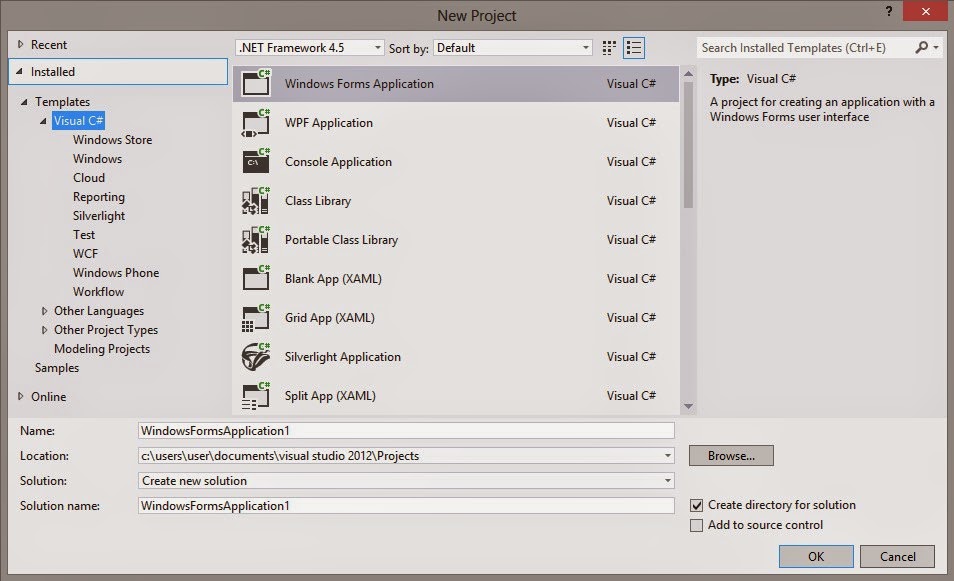Select Workflow category
The image size is (954, 581).
coord(98,291)
